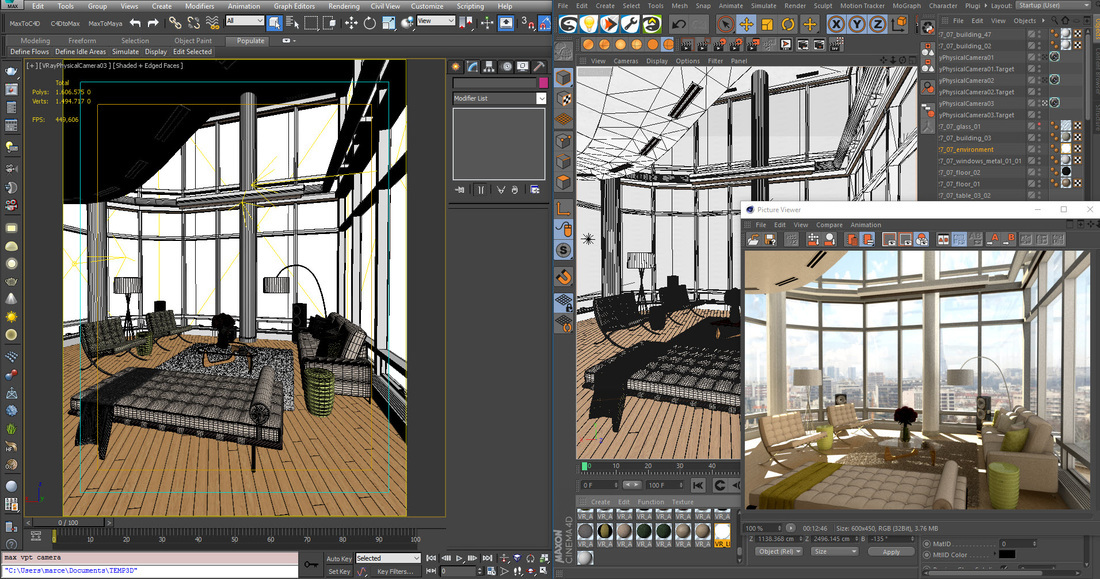The height and width of the screenshot is (579, 1100).
Task: Click the pink object color swatch
Action: (543, 83)
